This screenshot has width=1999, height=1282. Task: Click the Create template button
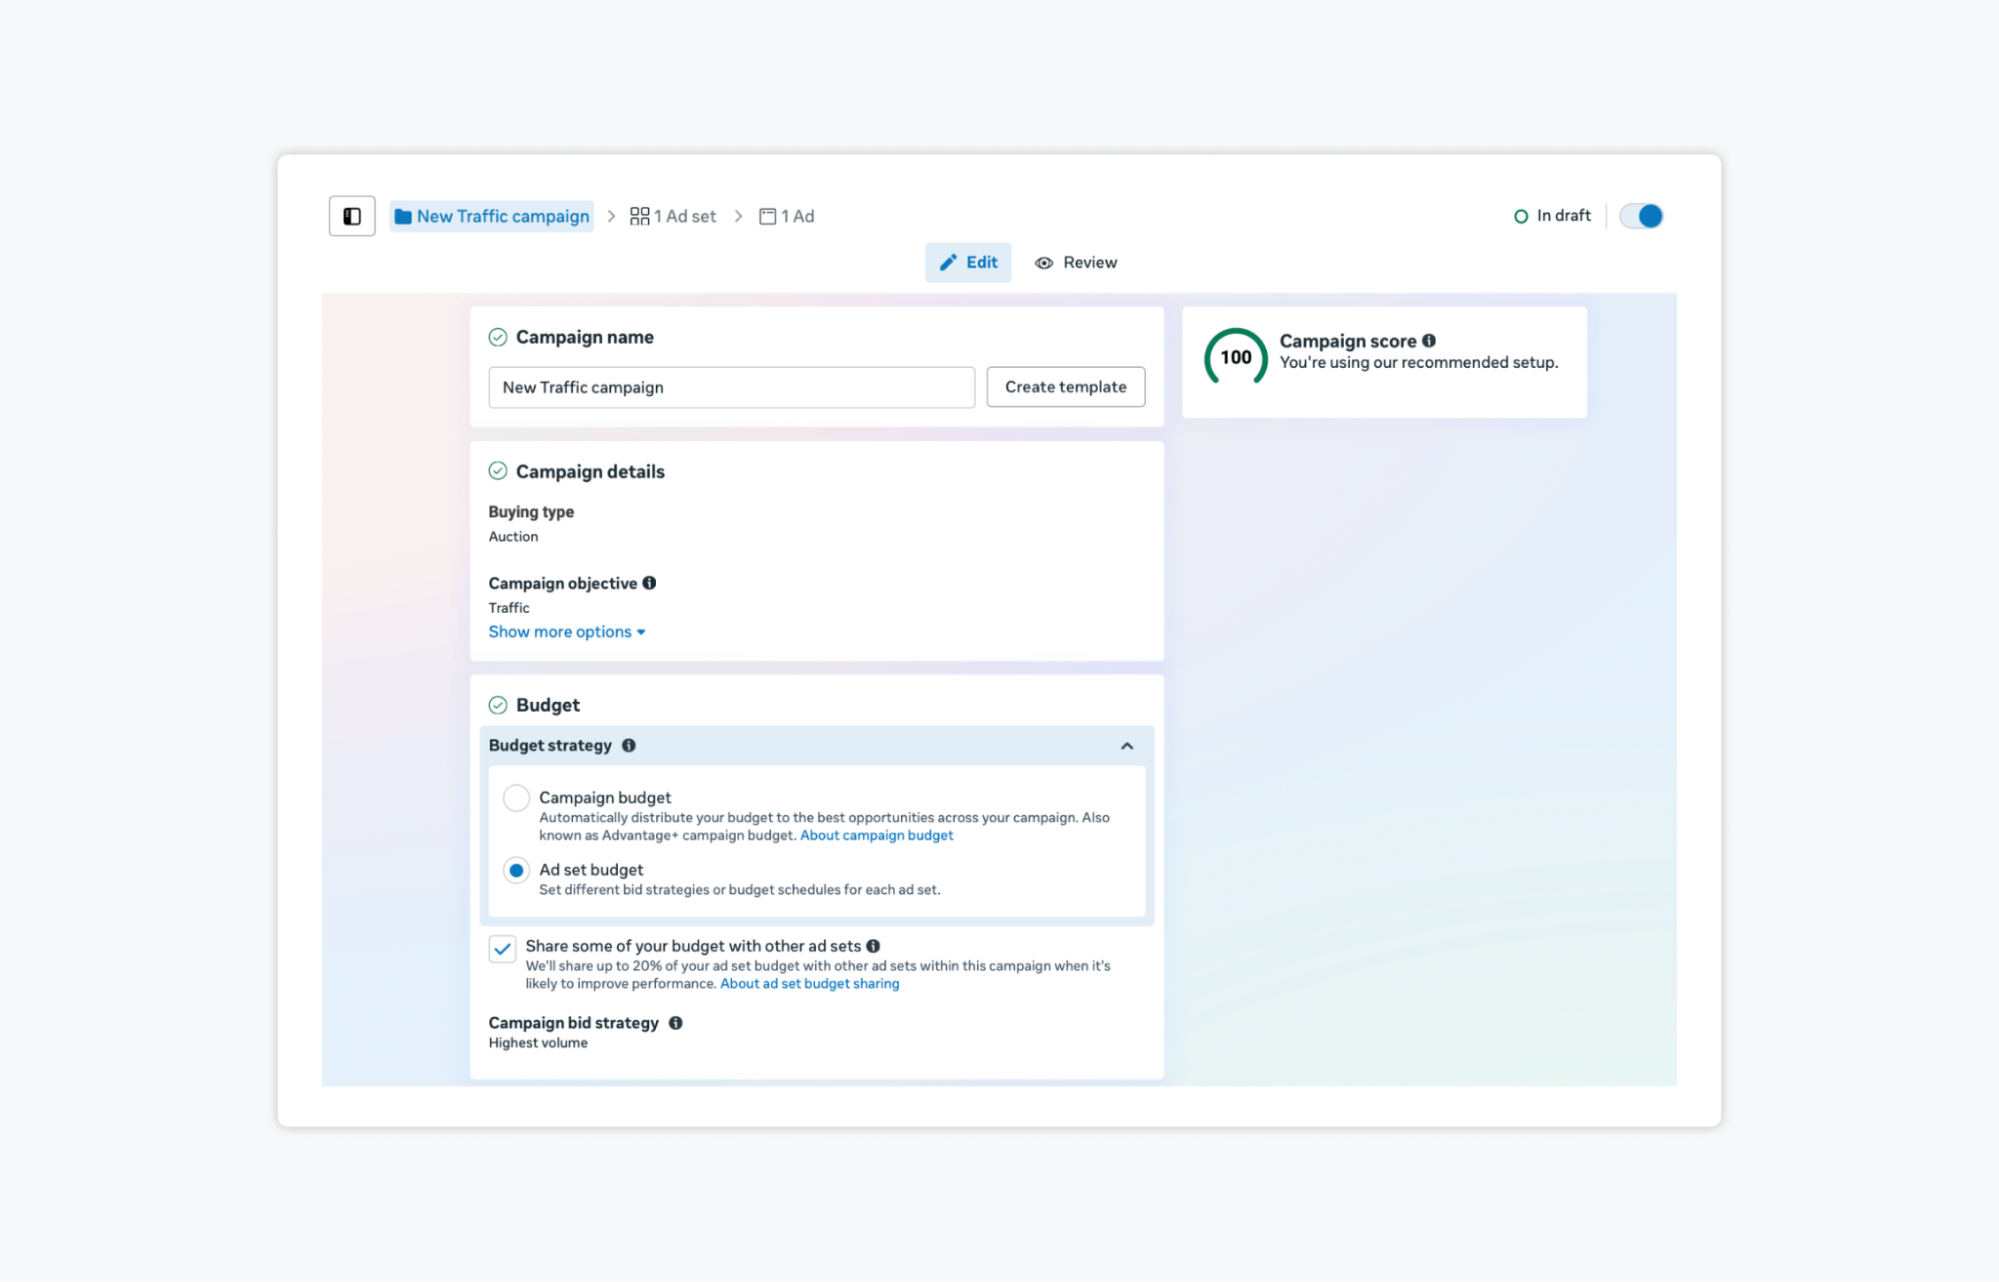(1065, 387)
